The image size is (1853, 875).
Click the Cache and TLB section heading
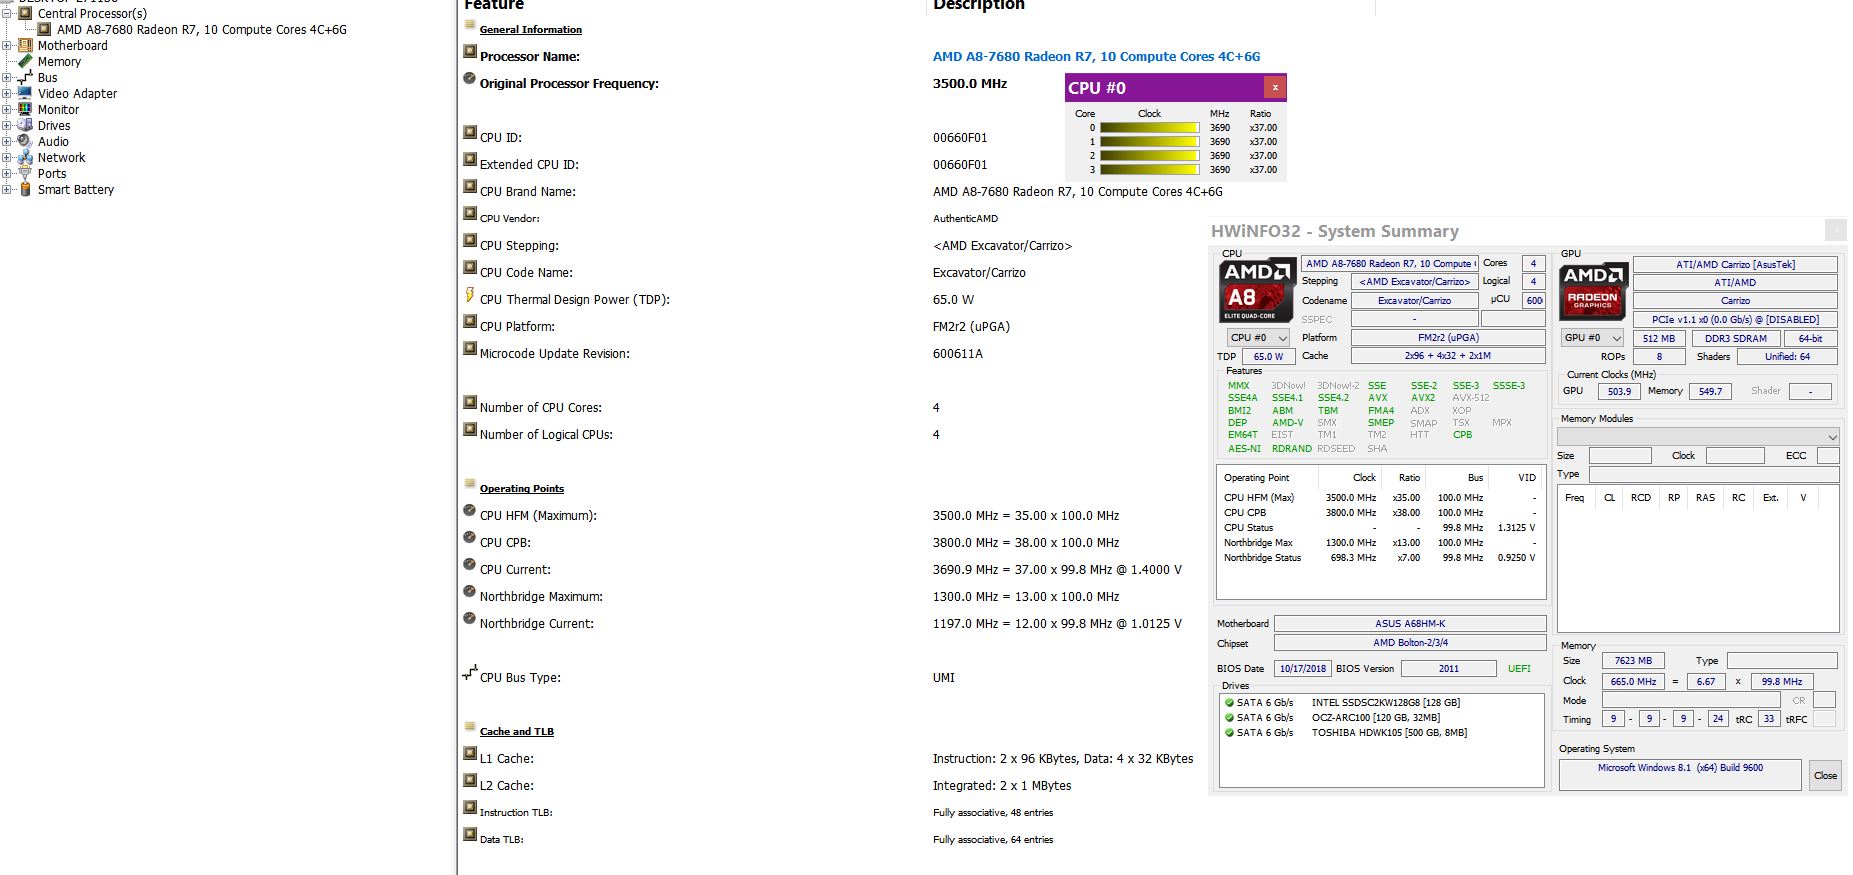click(x=516, y=732)
